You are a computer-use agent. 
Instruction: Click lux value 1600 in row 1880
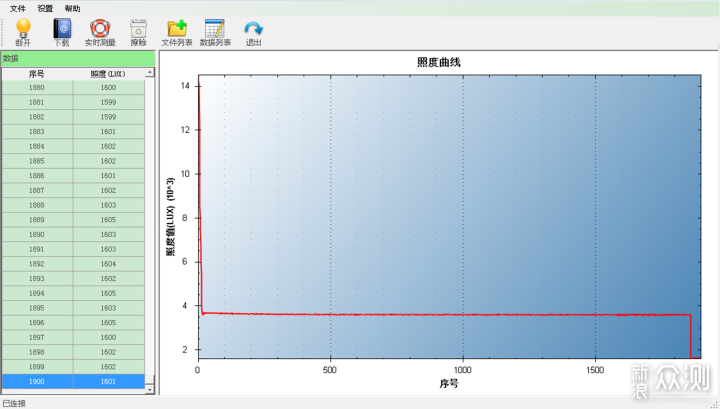(x=108, y=87)
